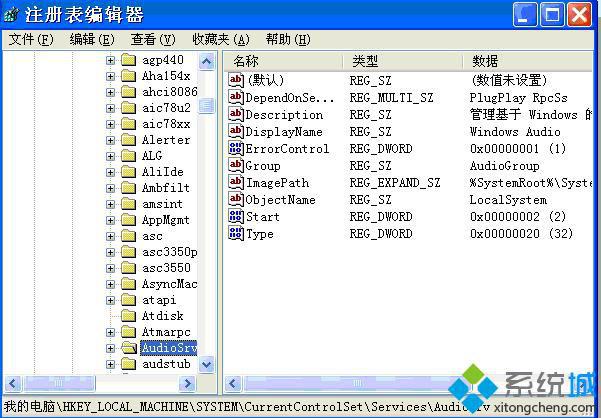Click the open AudioSrv folder icon
This screenshot has height=418, width=601.
(x=129, y=348)
